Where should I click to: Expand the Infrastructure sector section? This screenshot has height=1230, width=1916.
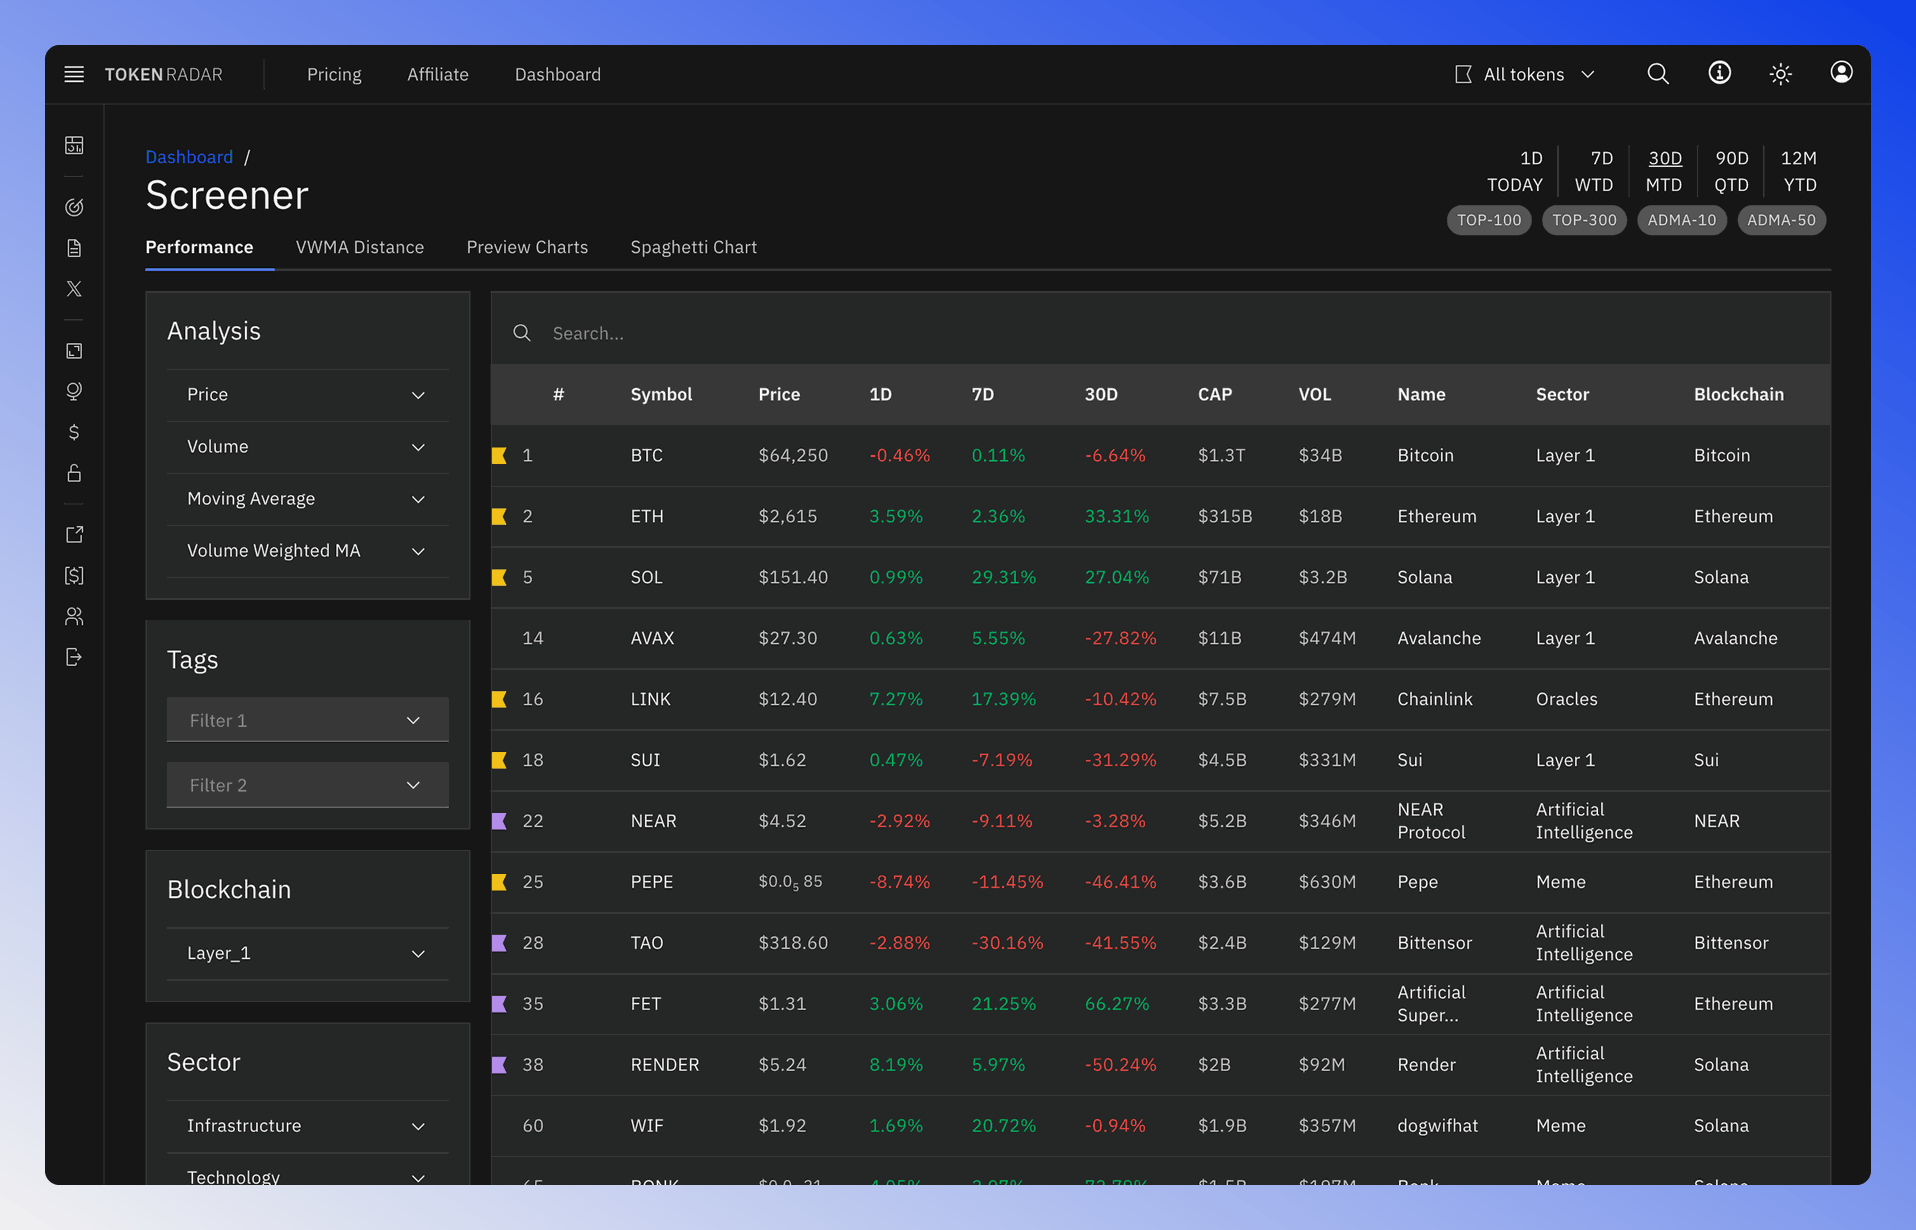click(x=307, y=1126)
